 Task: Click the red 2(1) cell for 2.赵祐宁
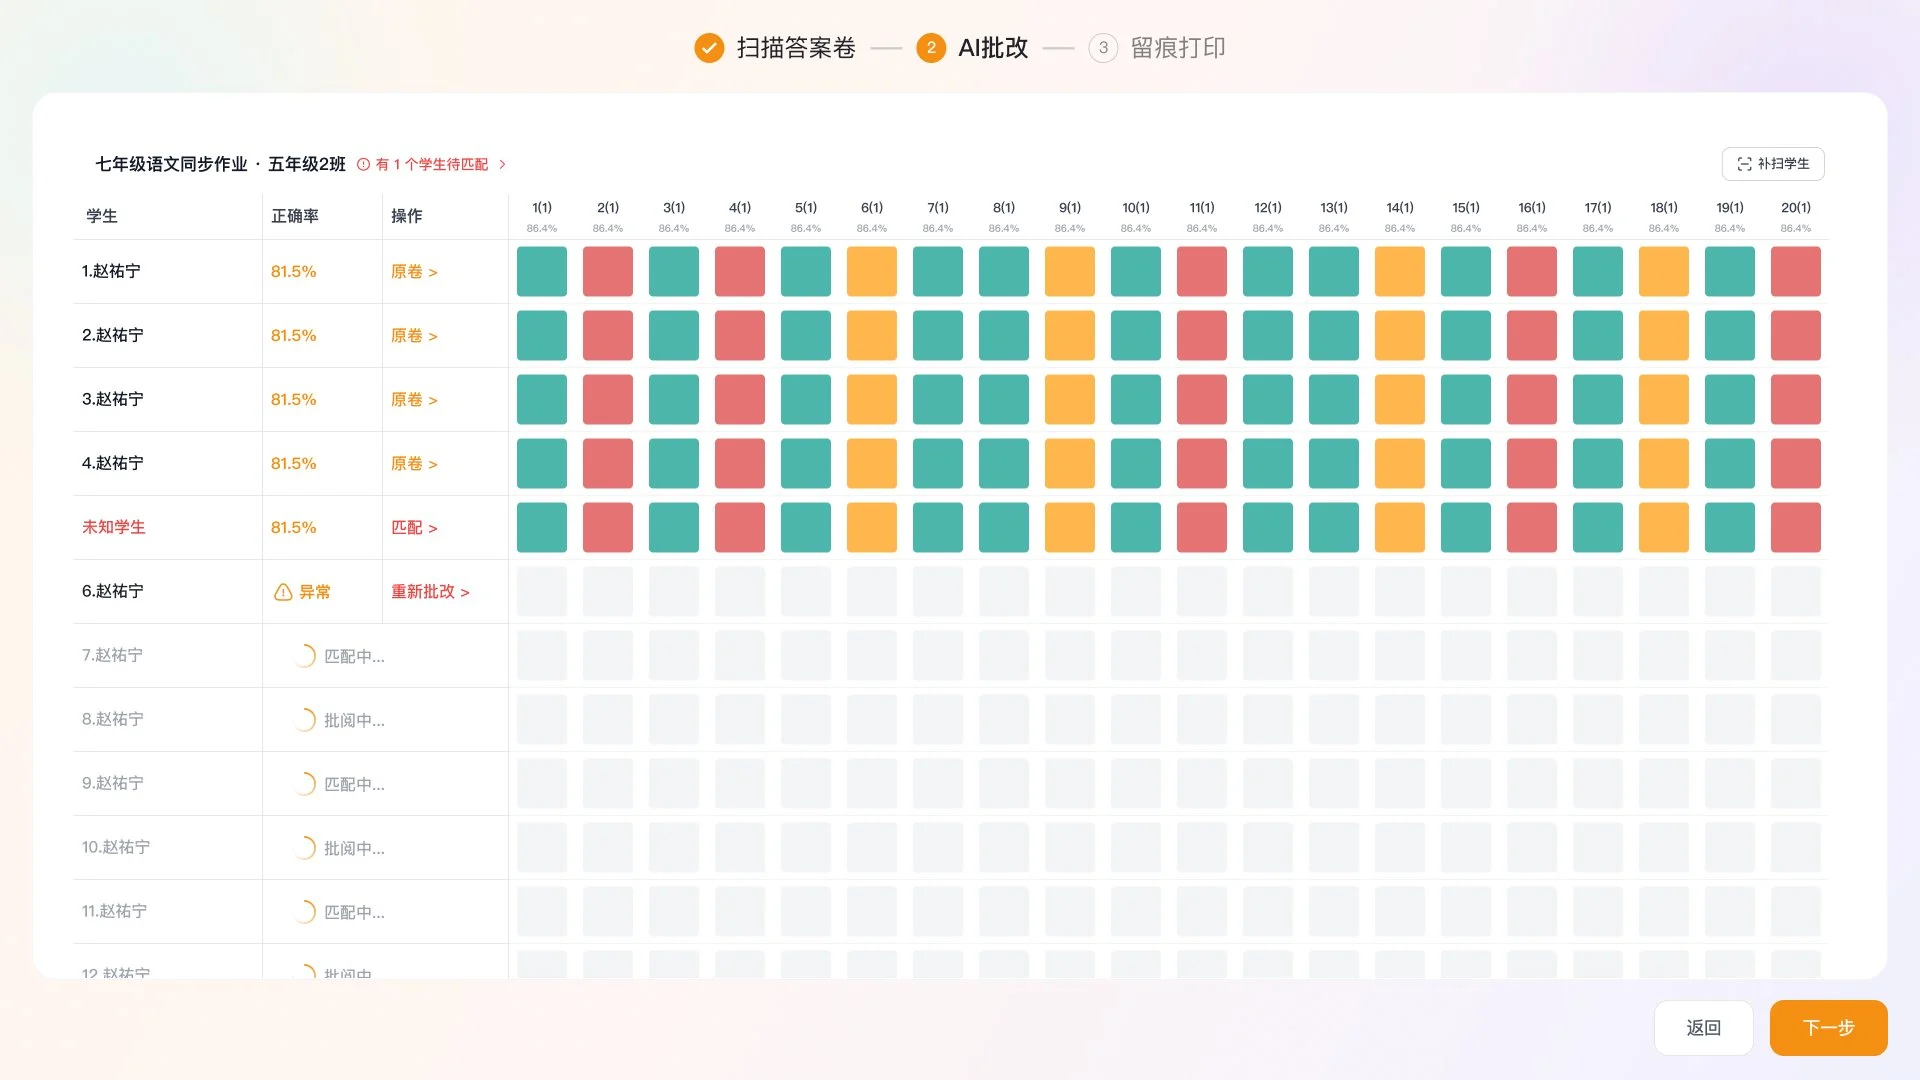608,336
